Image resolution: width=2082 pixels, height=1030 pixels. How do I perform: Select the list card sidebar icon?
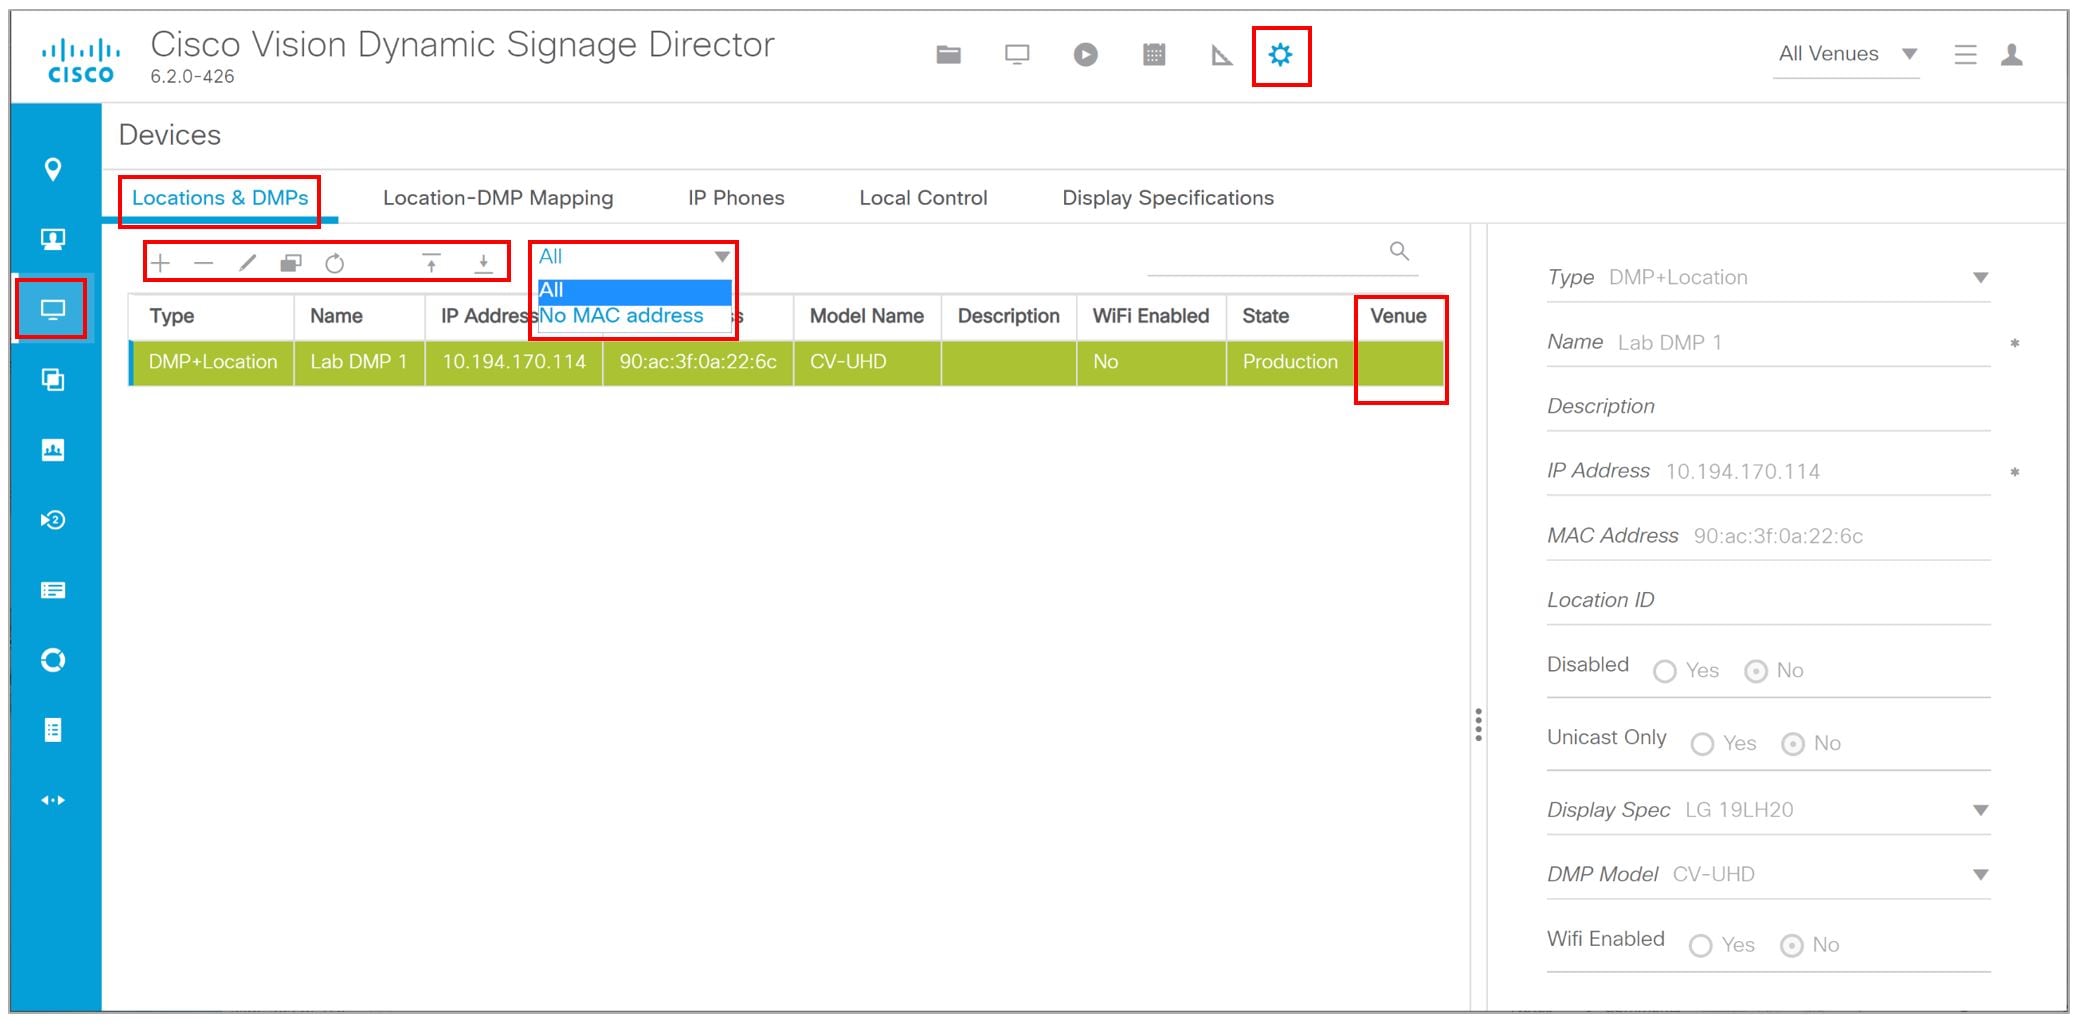click(53, 590)
